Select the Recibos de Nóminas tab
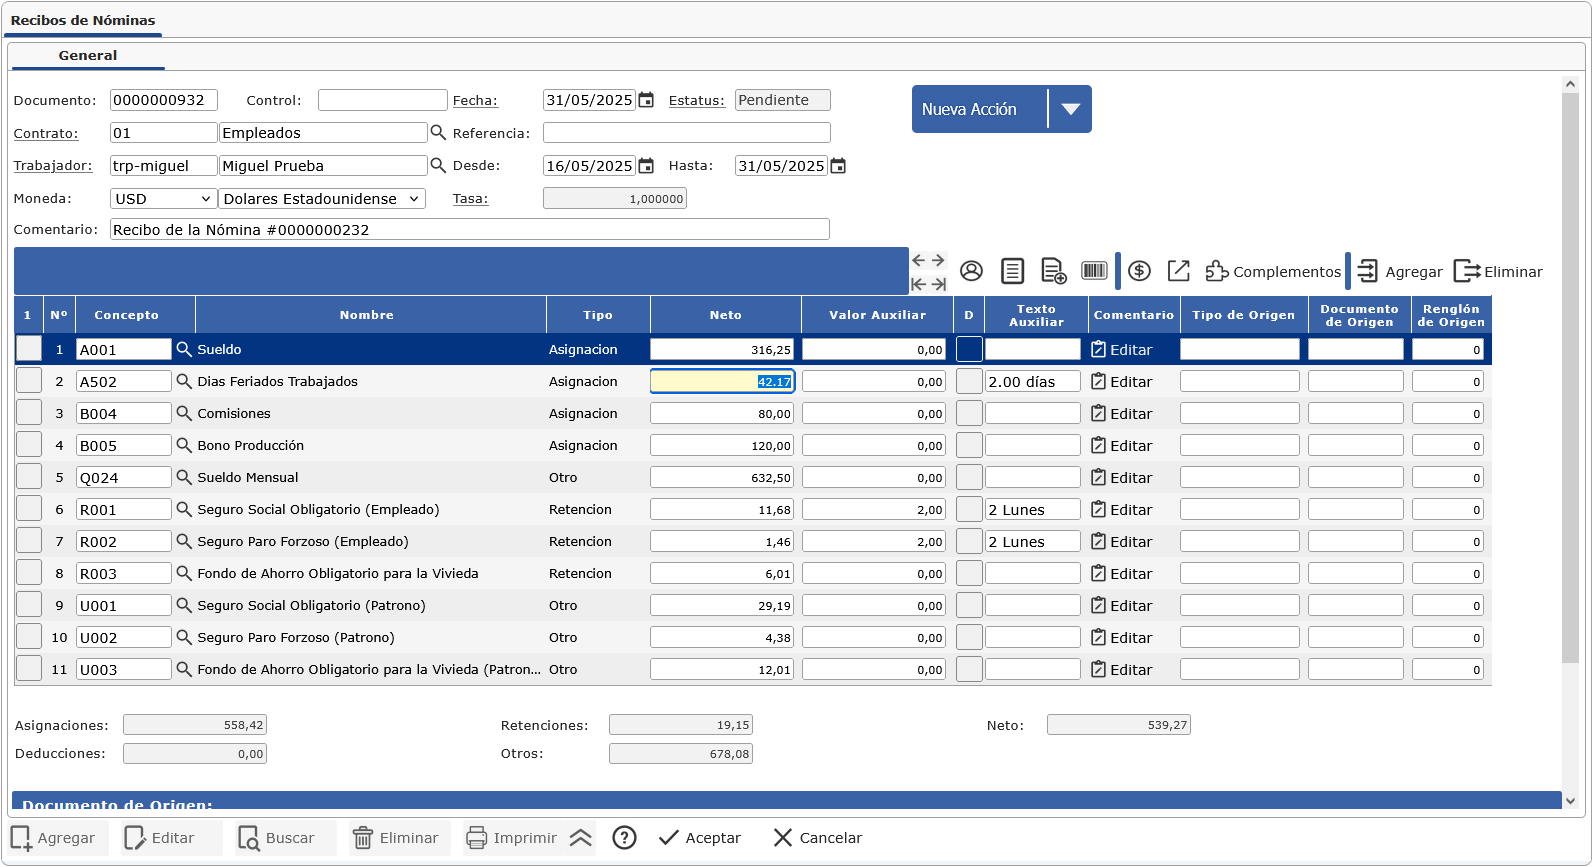This screenshot has width=1592, height=867. [83, 20]
